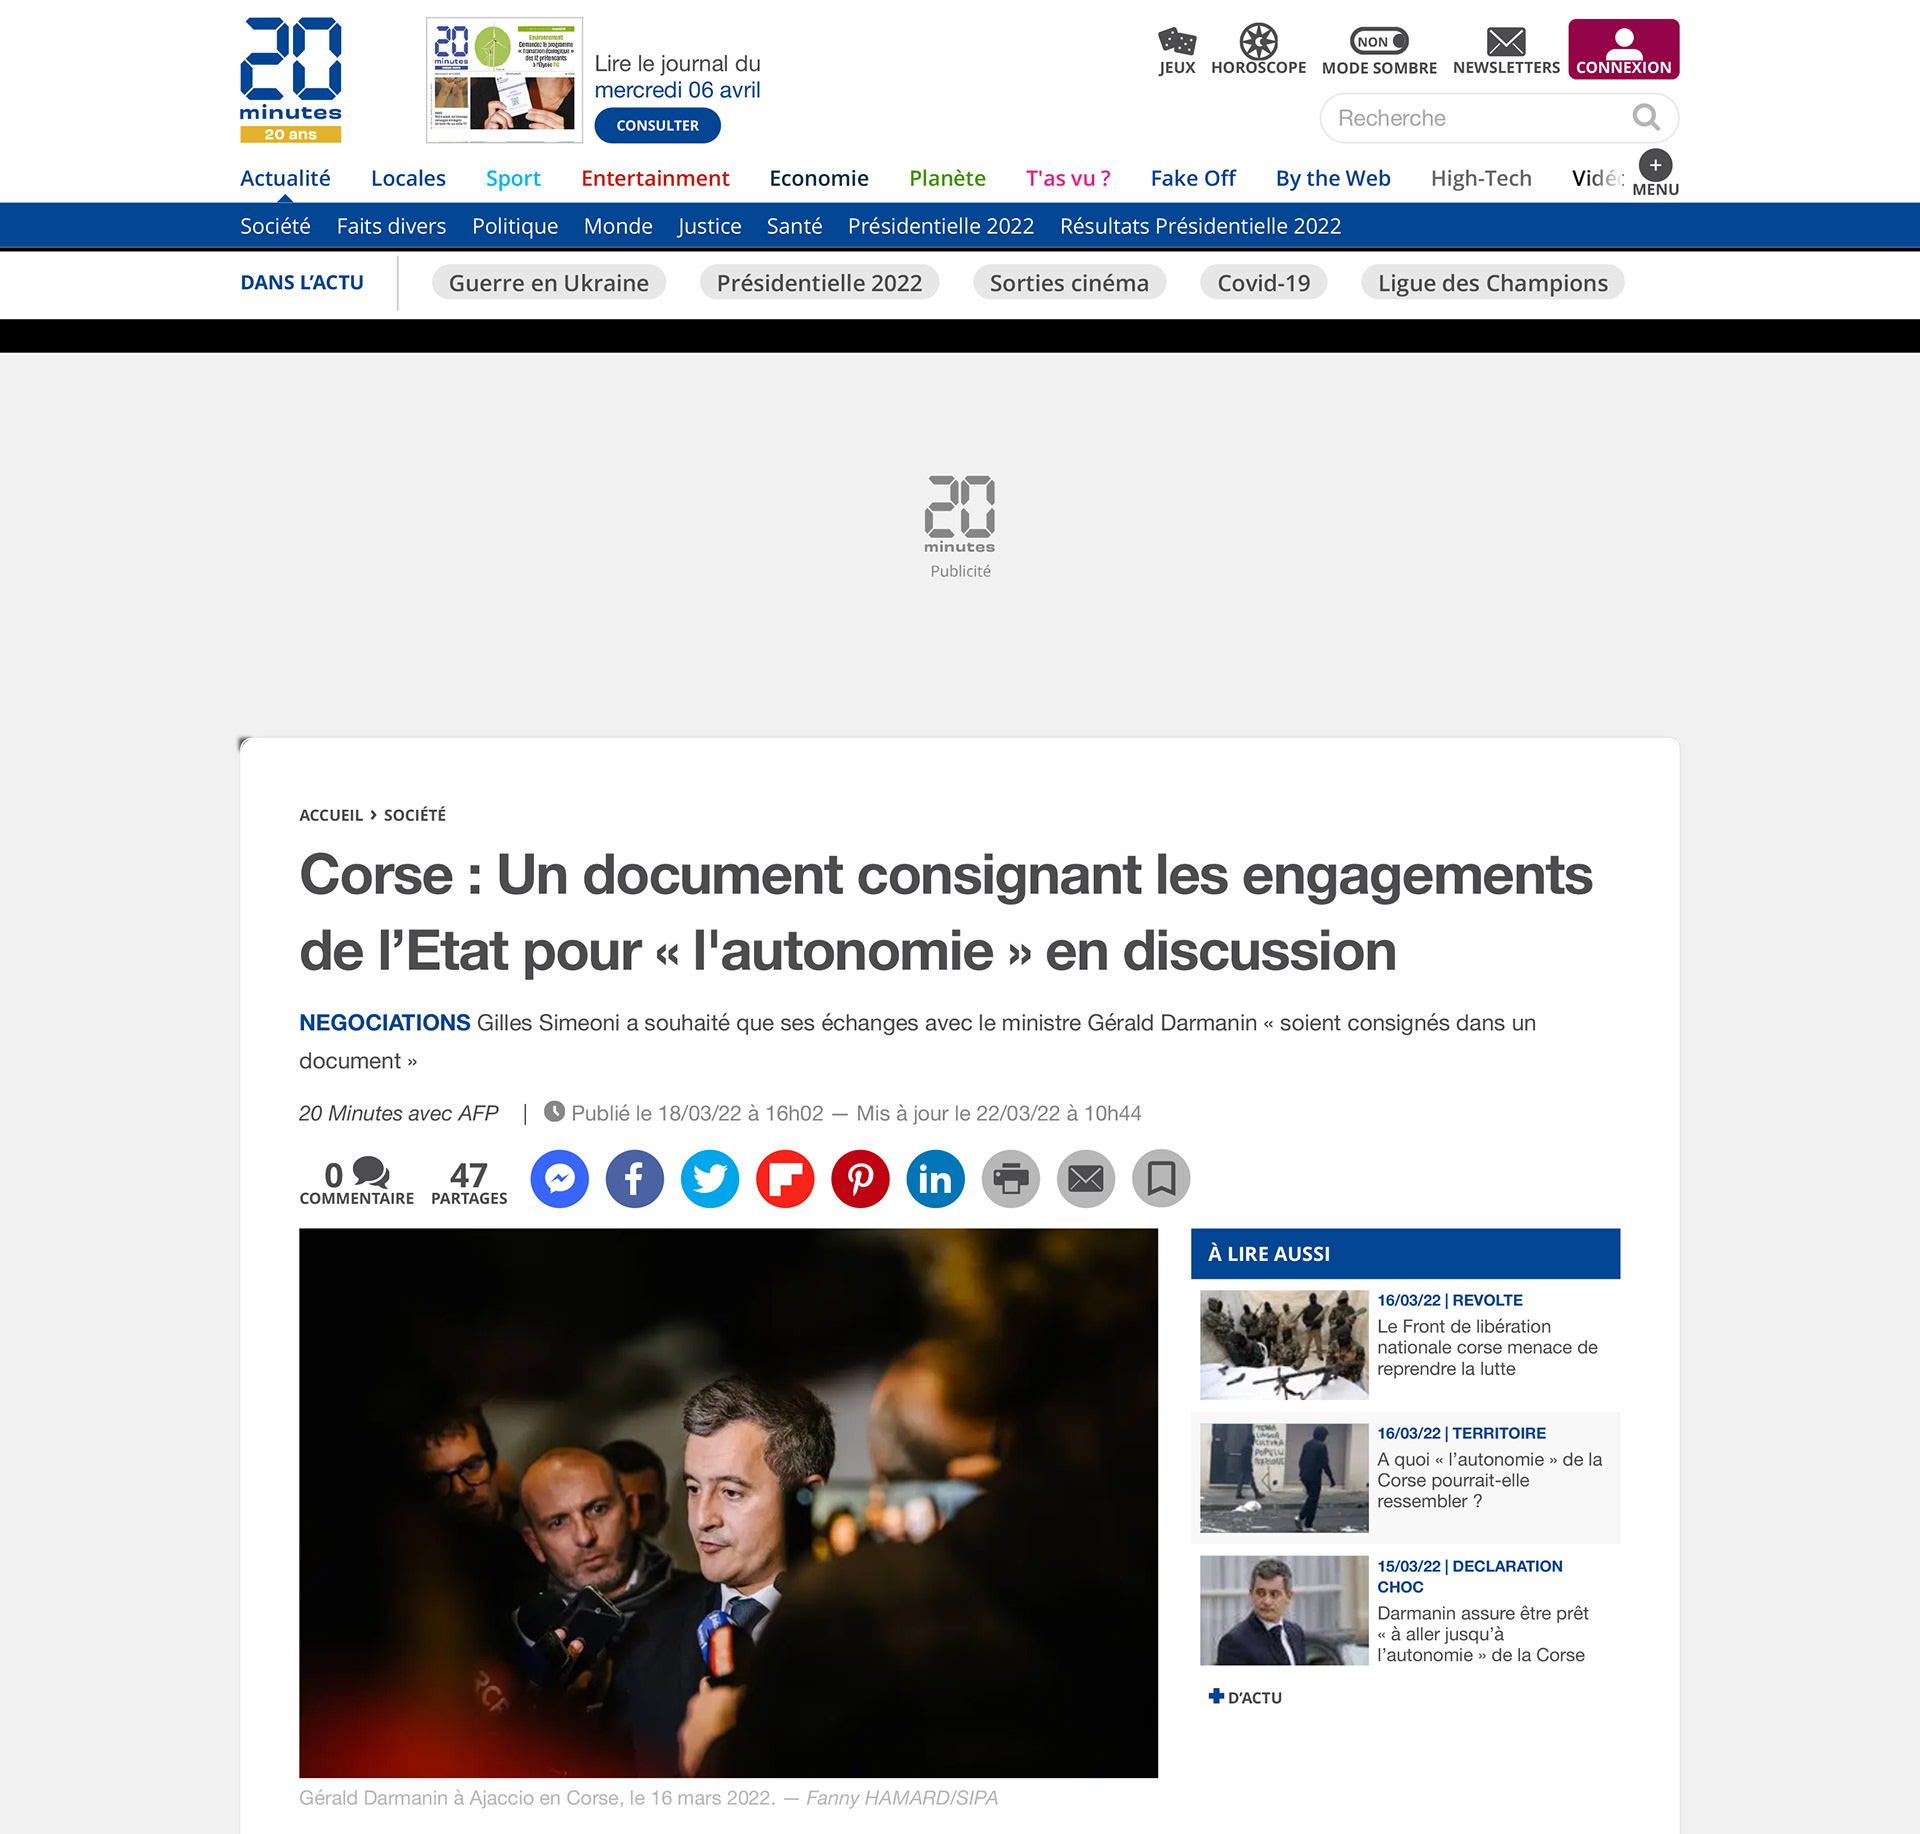The height and width of the screenshot is (1834, 1920).
Task: Click the Consulter button
Action: pos(657,126)
